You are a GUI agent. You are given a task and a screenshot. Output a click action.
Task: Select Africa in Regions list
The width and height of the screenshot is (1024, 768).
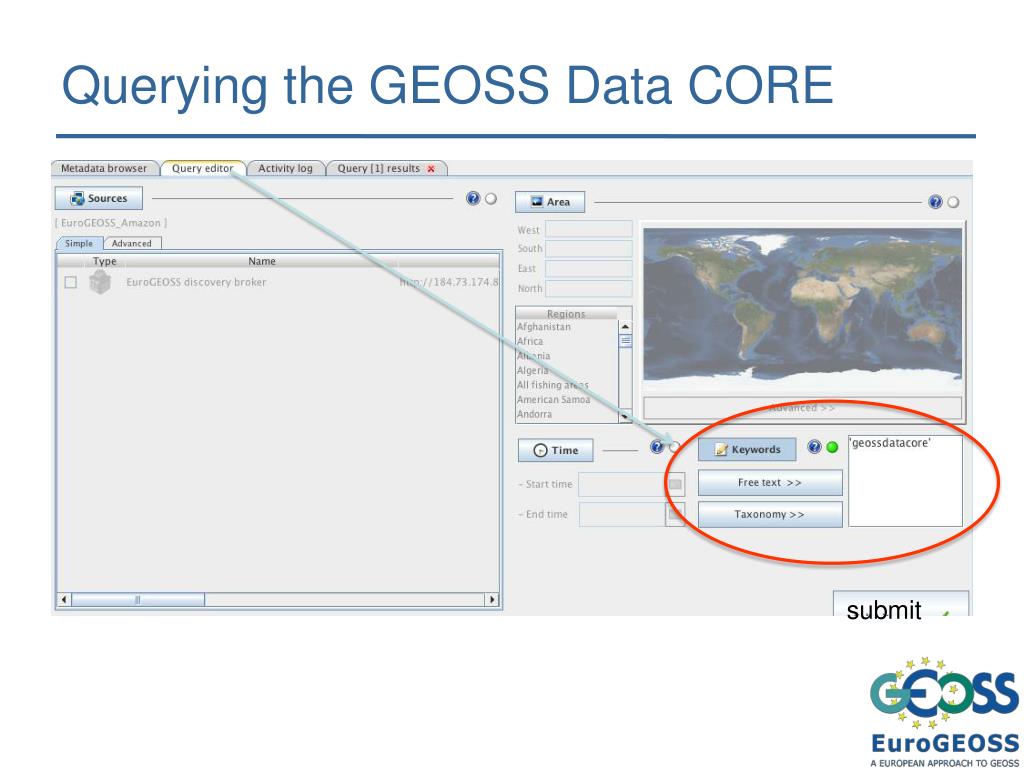tap(530, 341)
